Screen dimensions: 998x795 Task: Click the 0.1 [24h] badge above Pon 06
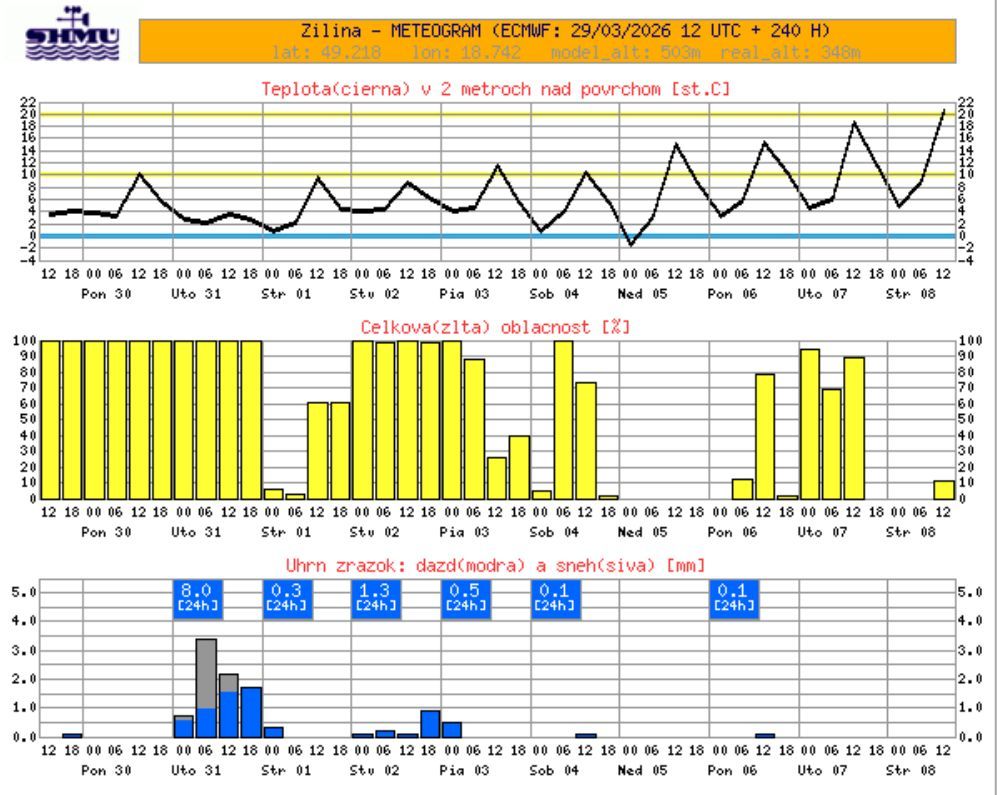pyautogui.click(x=734, y=597)
